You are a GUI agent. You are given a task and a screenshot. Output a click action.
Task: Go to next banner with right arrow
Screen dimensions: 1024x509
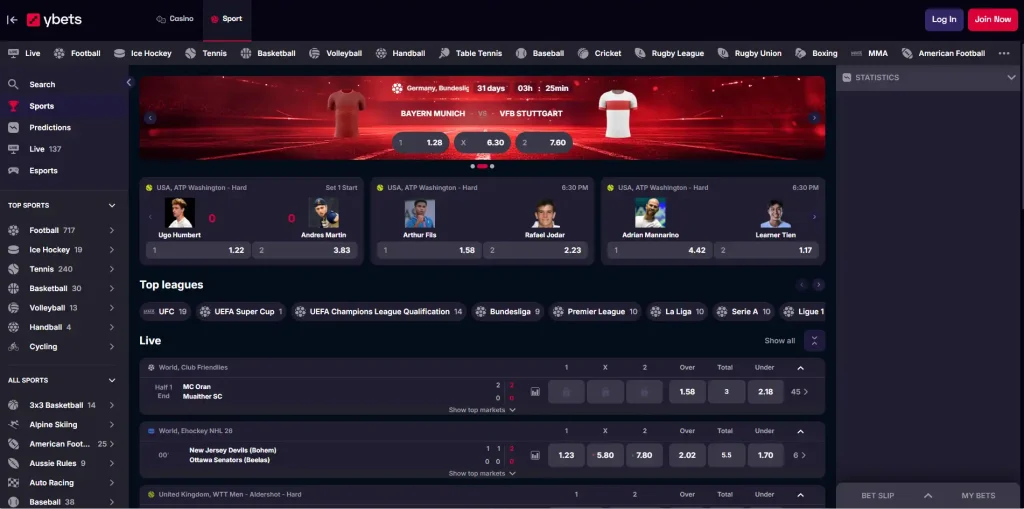click(x=814, y=118)
